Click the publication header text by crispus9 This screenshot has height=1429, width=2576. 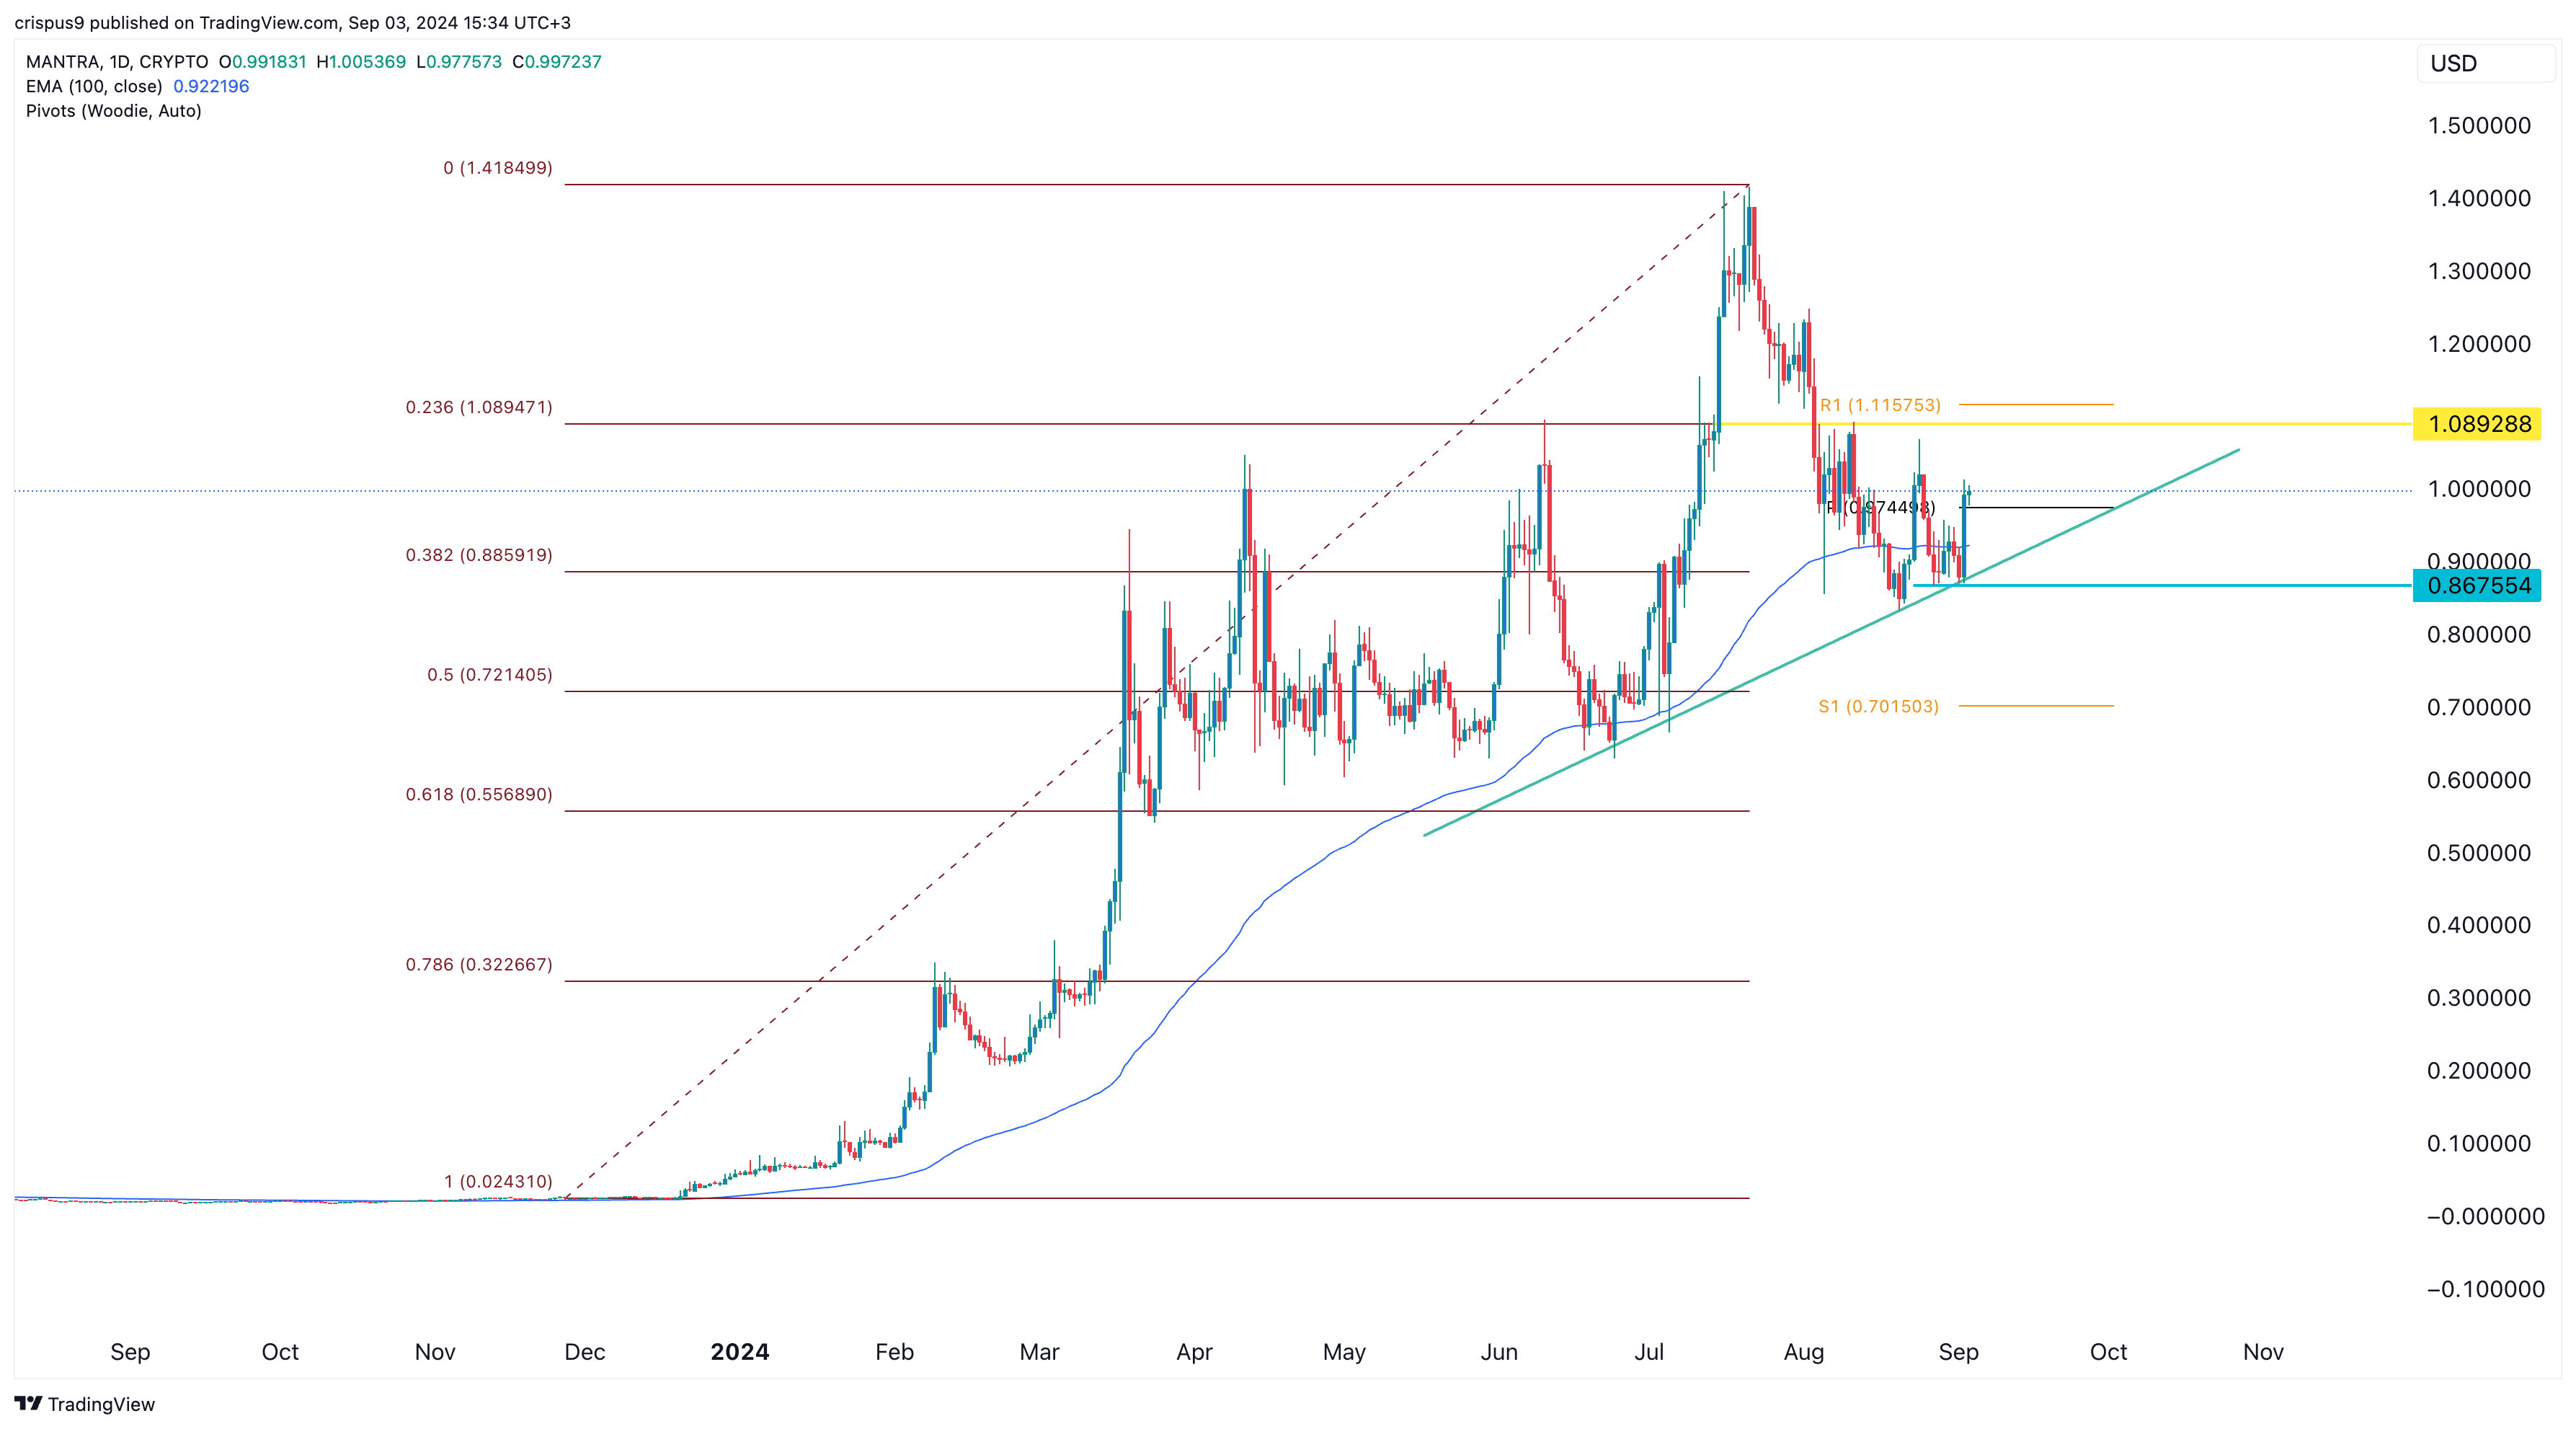click(293, 22)
